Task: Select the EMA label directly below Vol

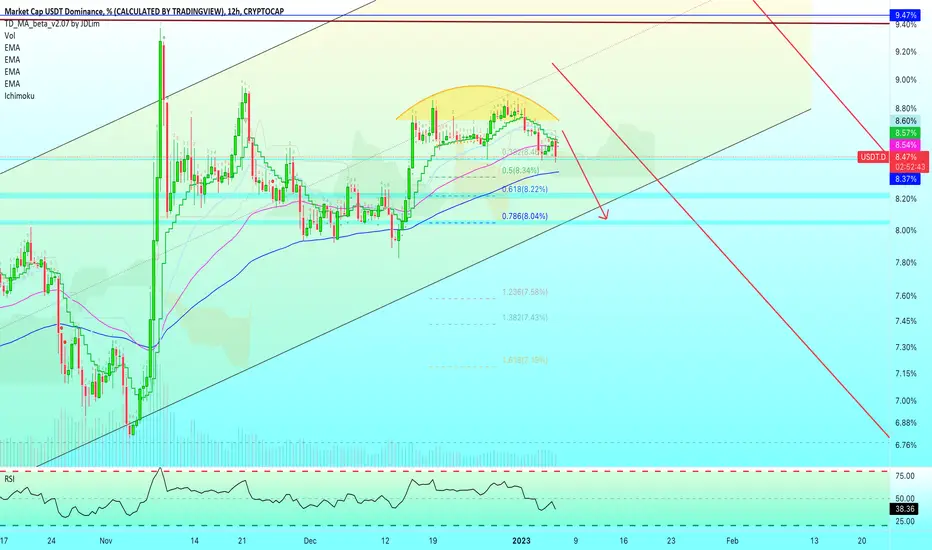Action: click(x=12, y=48)
